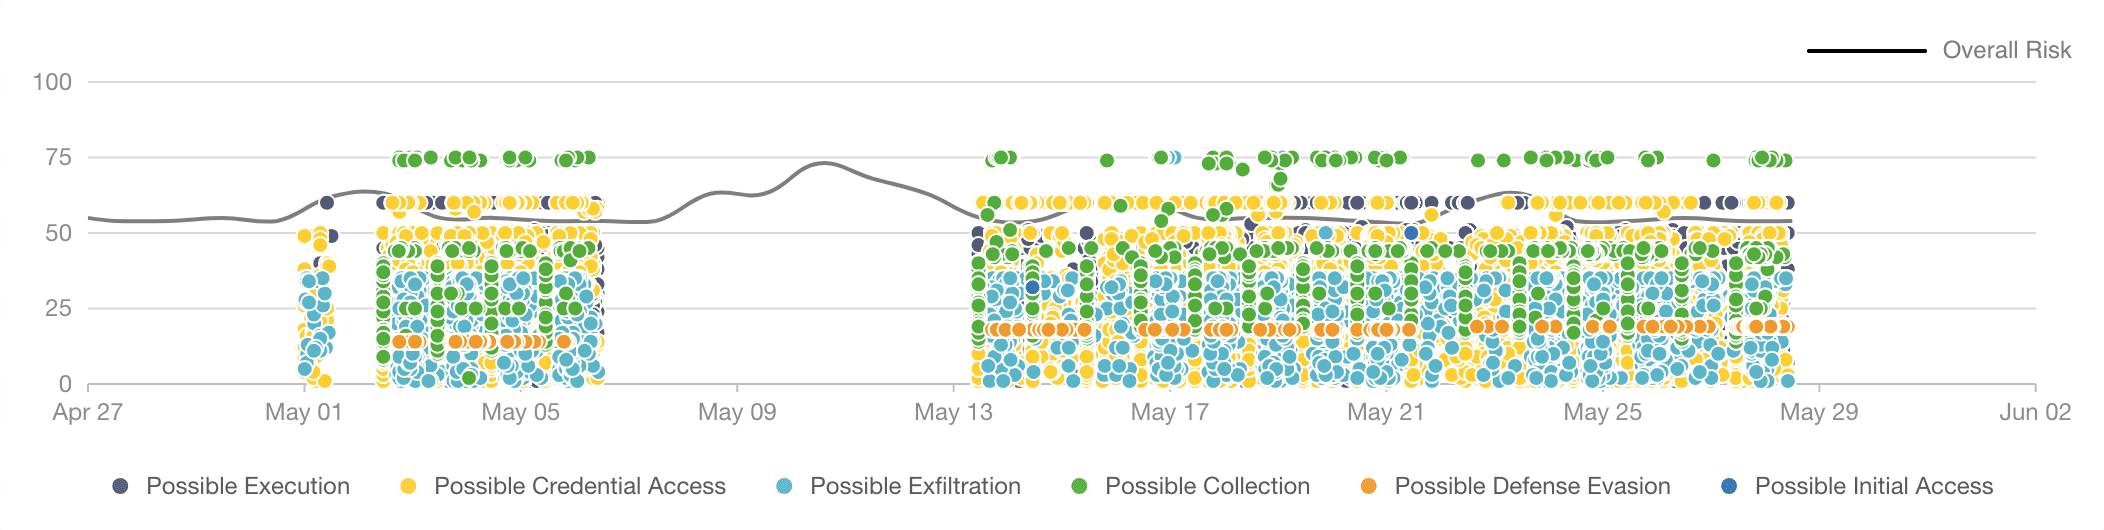Toggle the Possible Defense Evasion label

pyautogui.click(x=1532, y=486)
